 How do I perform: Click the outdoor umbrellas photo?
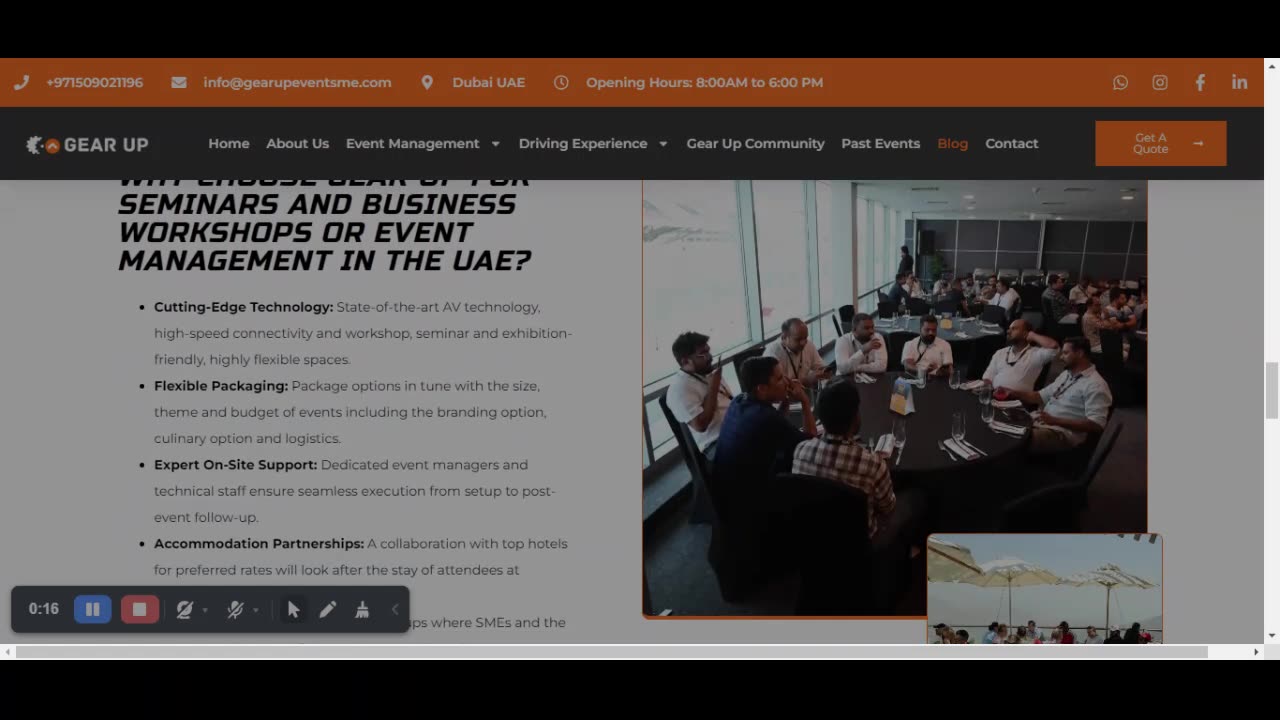tap(1044, 589)
